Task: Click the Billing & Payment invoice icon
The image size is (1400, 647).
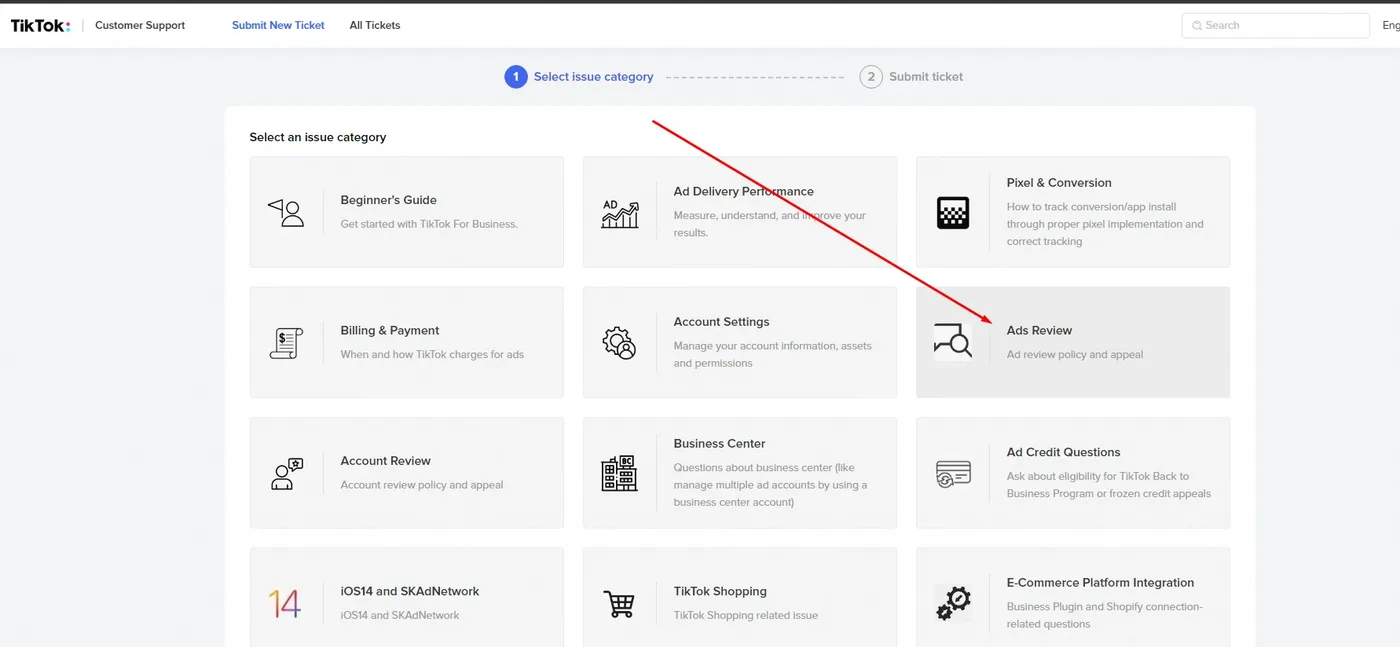Action: pyautogui.click(x=286, y=343)
